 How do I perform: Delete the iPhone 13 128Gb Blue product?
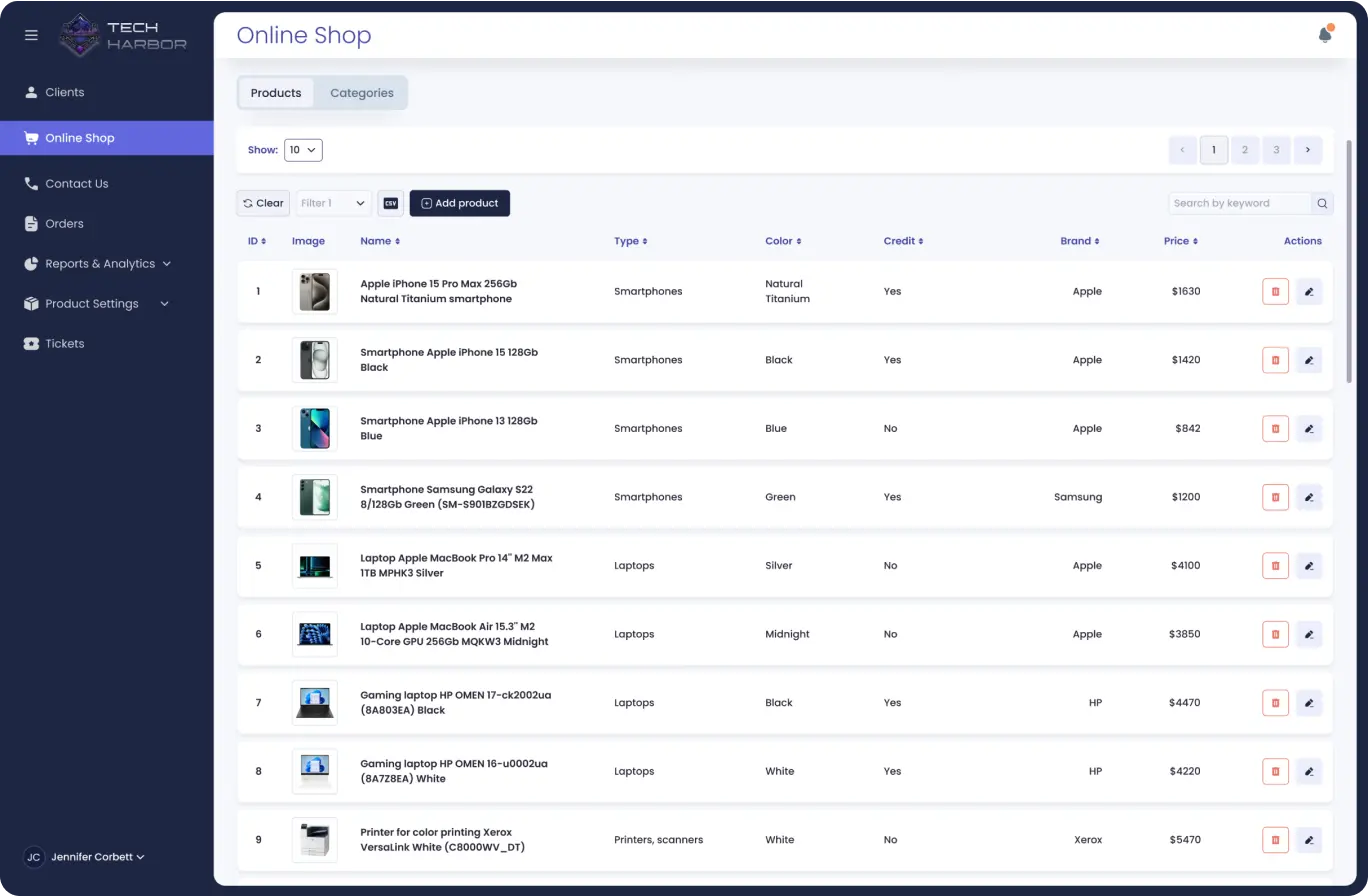click(x=1275, y=429)
